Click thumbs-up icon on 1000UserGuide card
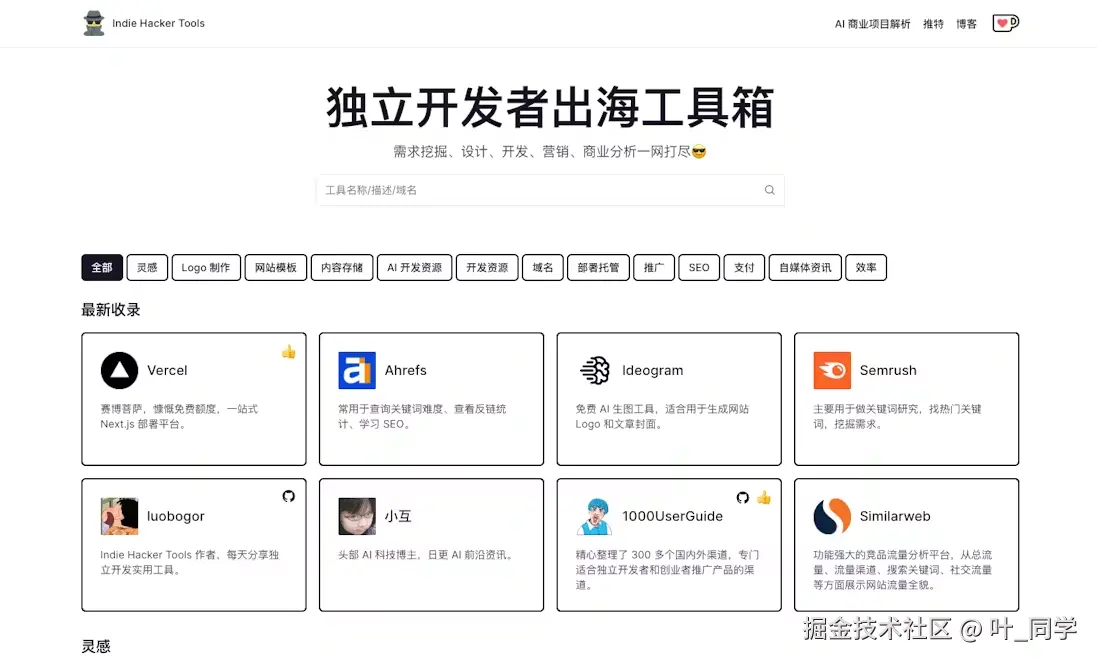 click(x=763, y=497)
